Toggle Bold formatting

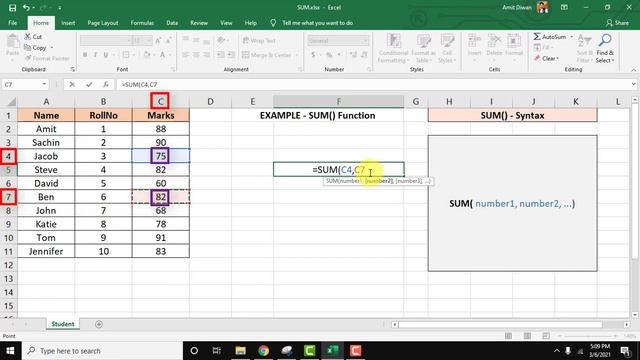[85, 55]
